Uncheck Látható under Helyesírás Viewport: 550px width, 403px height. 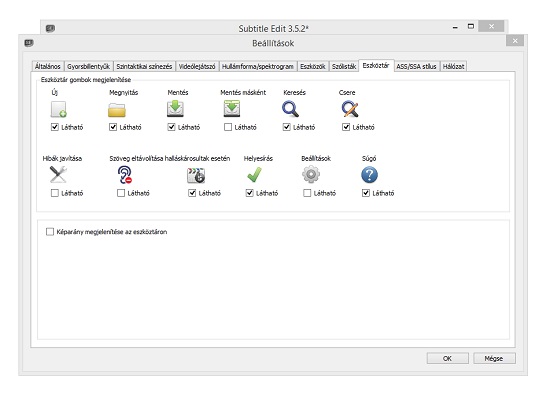[x=249, y=193]
